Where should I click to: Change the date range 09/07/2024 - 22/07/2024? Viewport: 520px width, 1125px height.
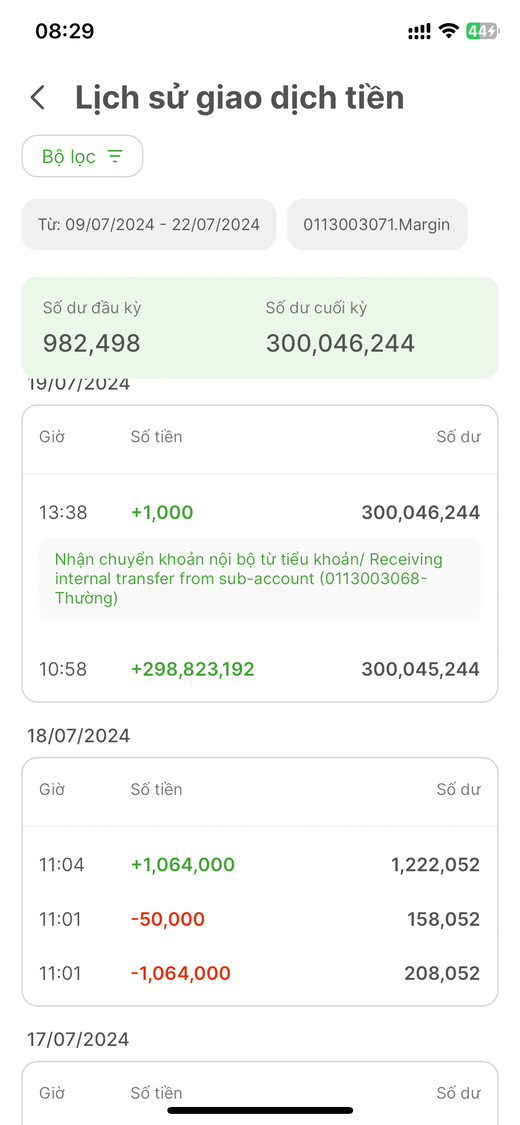[x=148, y=224]
